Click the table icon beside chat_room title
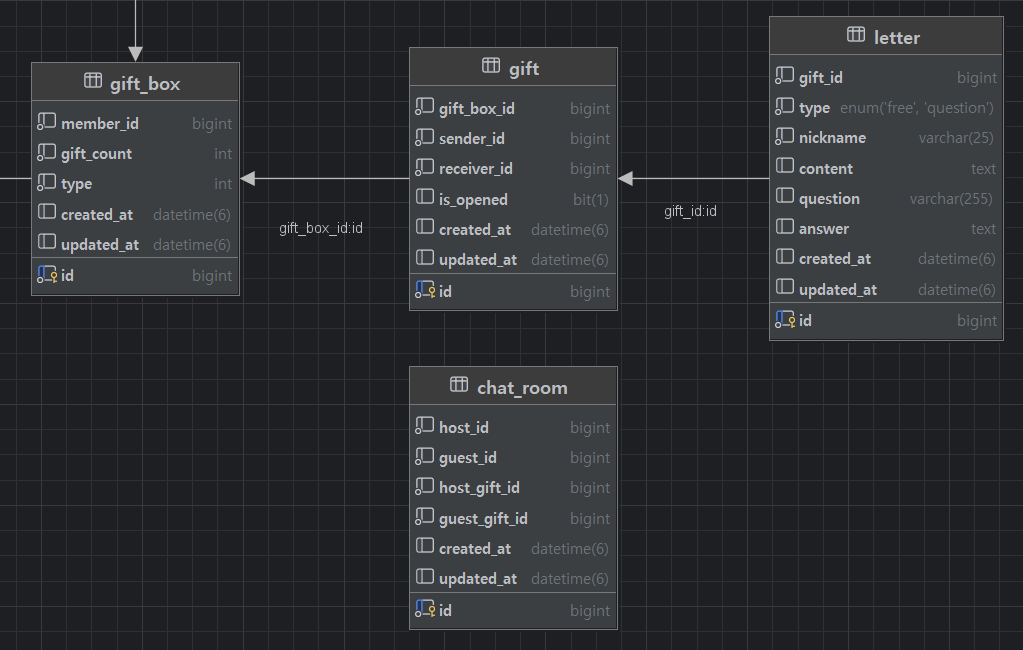This screenshot has height=650, width=1023. click(x=459, y=385)
